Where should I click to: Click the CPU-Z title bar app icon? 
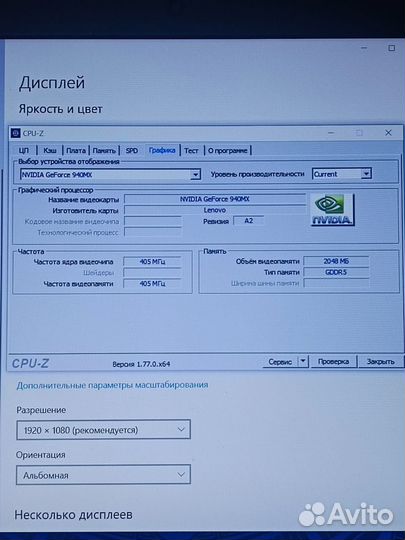(15, 133)
